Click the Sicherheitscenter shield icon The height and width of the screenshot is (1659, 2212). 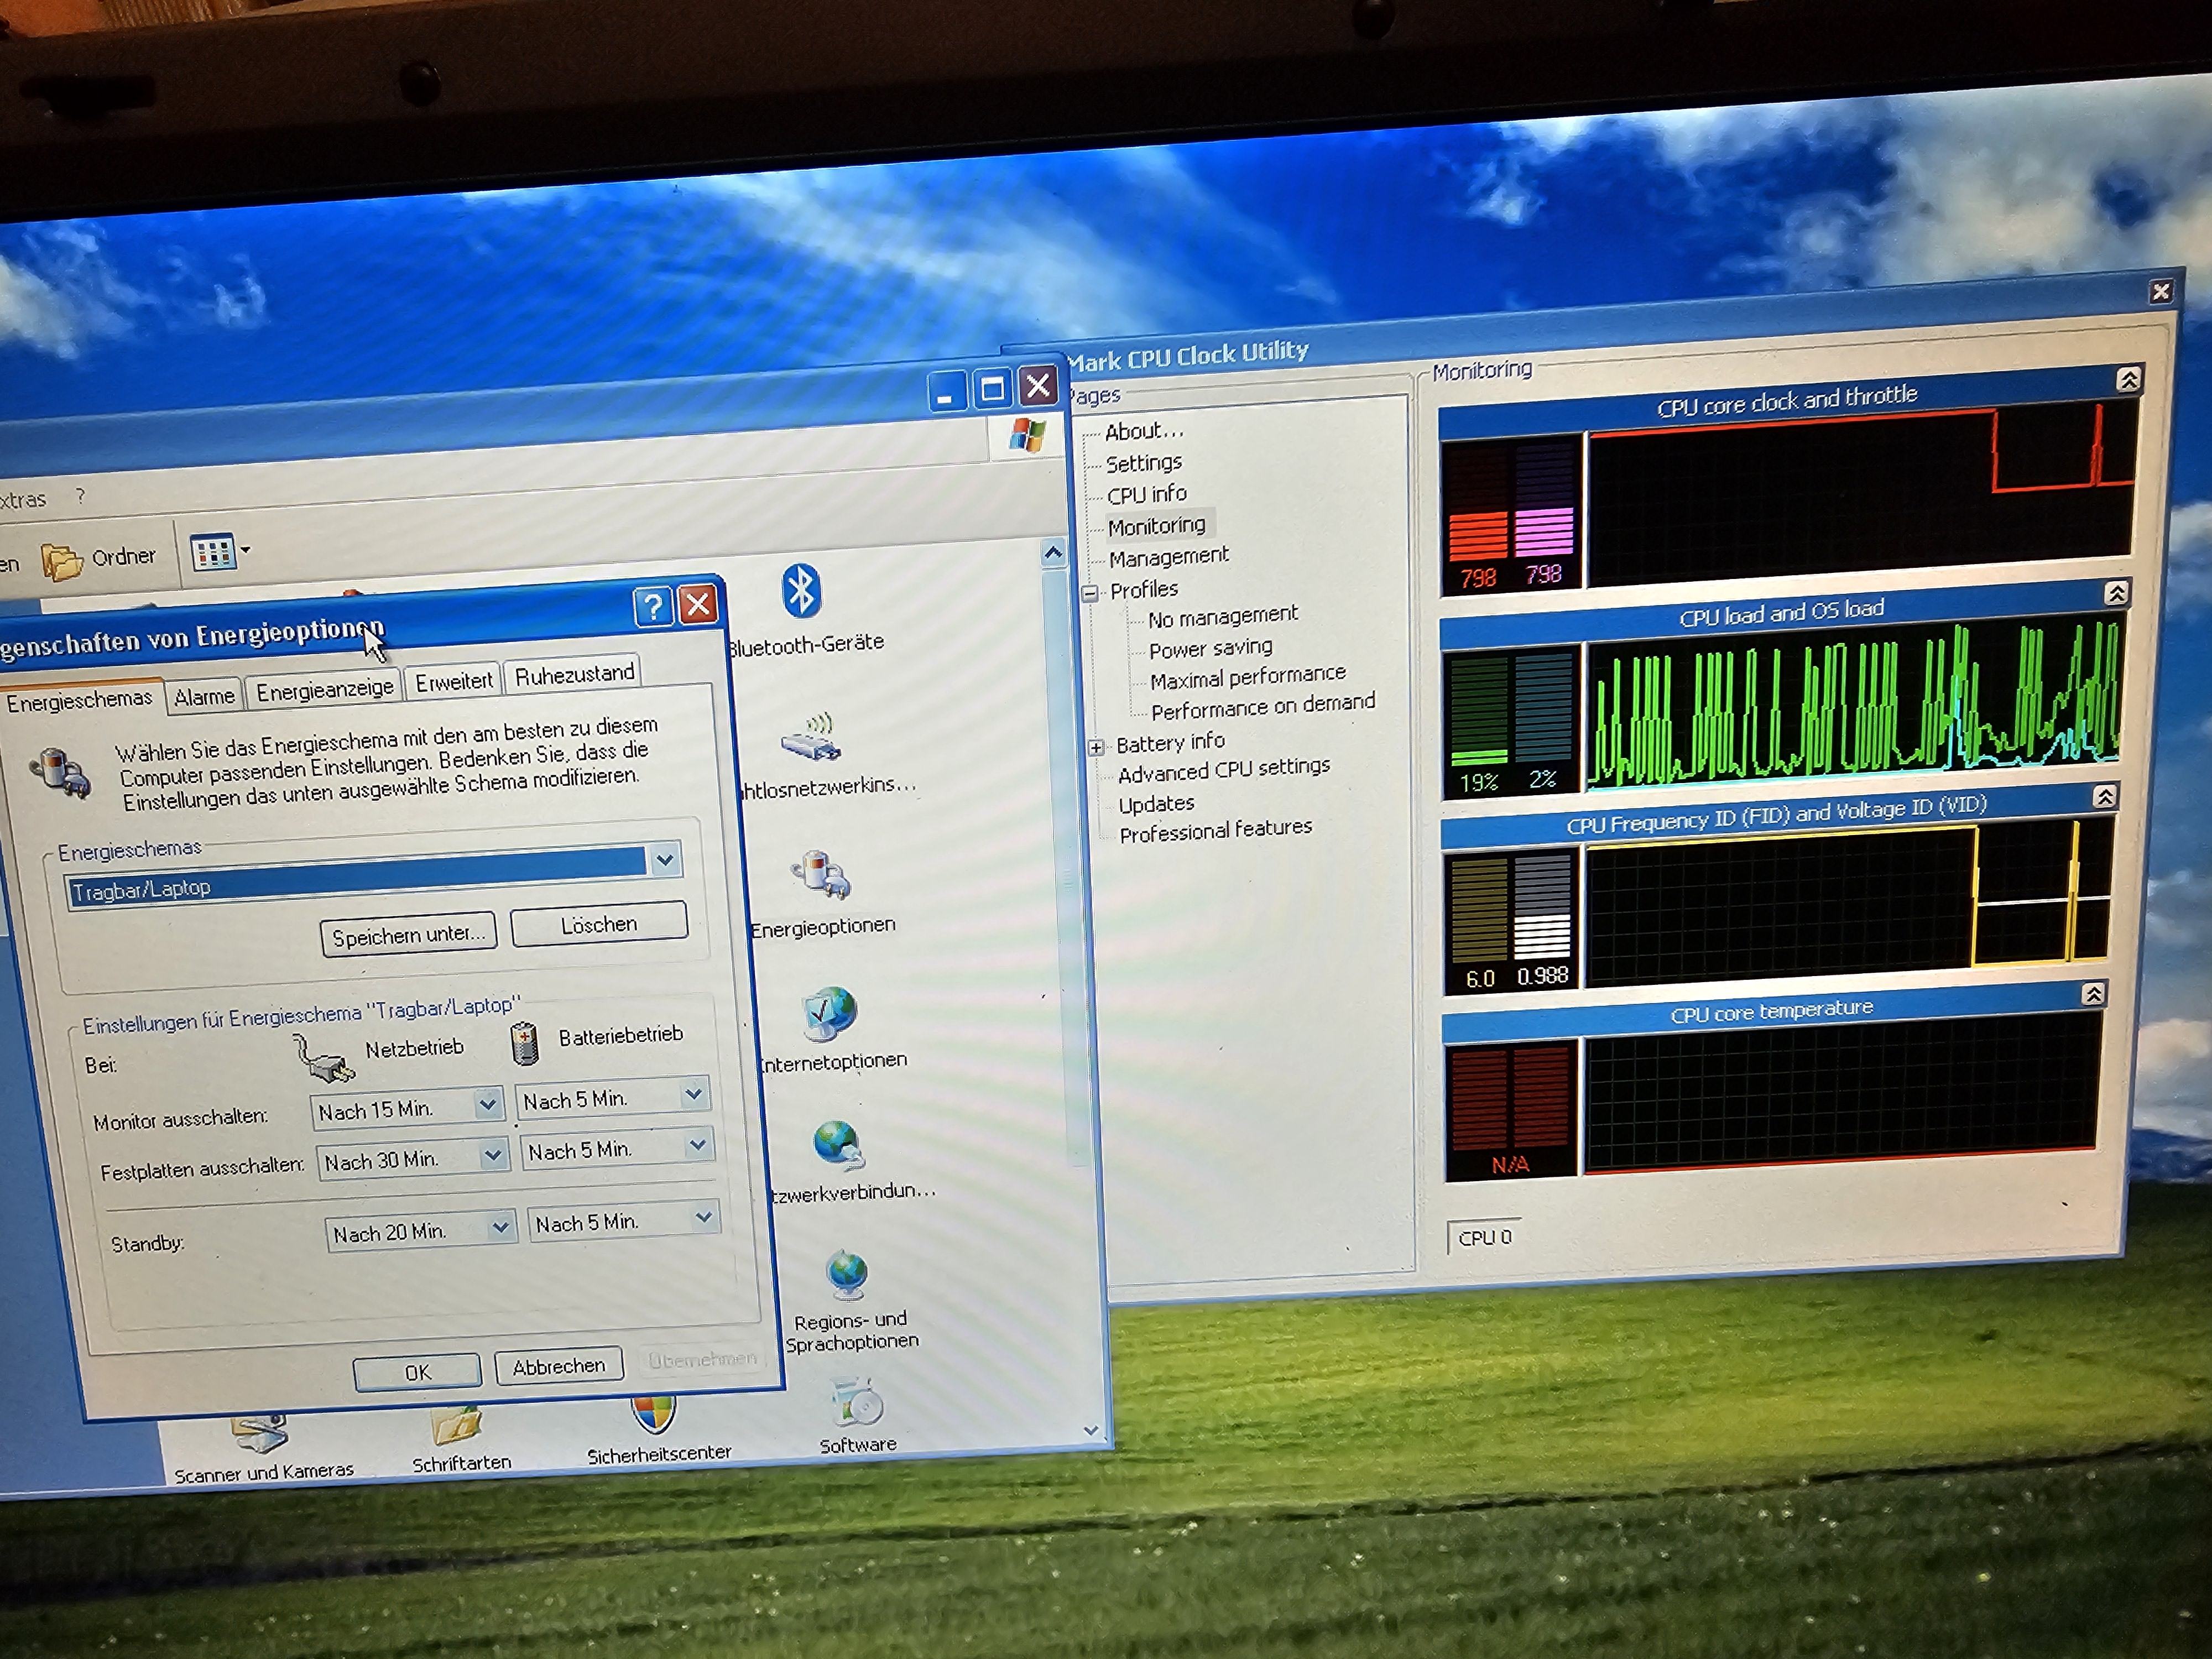click(654, 1415)
